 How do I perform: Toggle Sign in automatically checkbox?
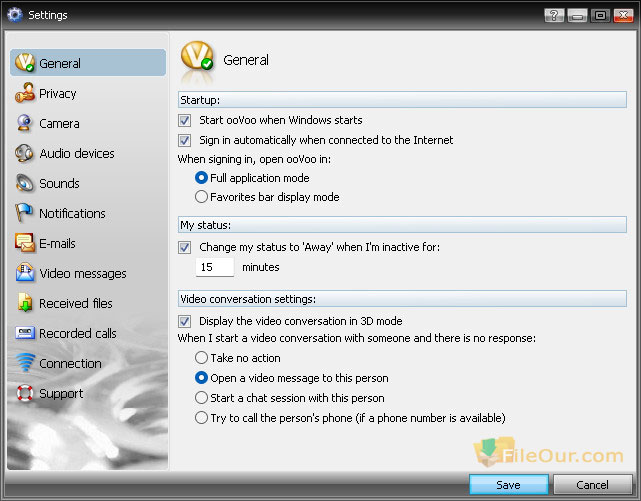coord(184,140)
